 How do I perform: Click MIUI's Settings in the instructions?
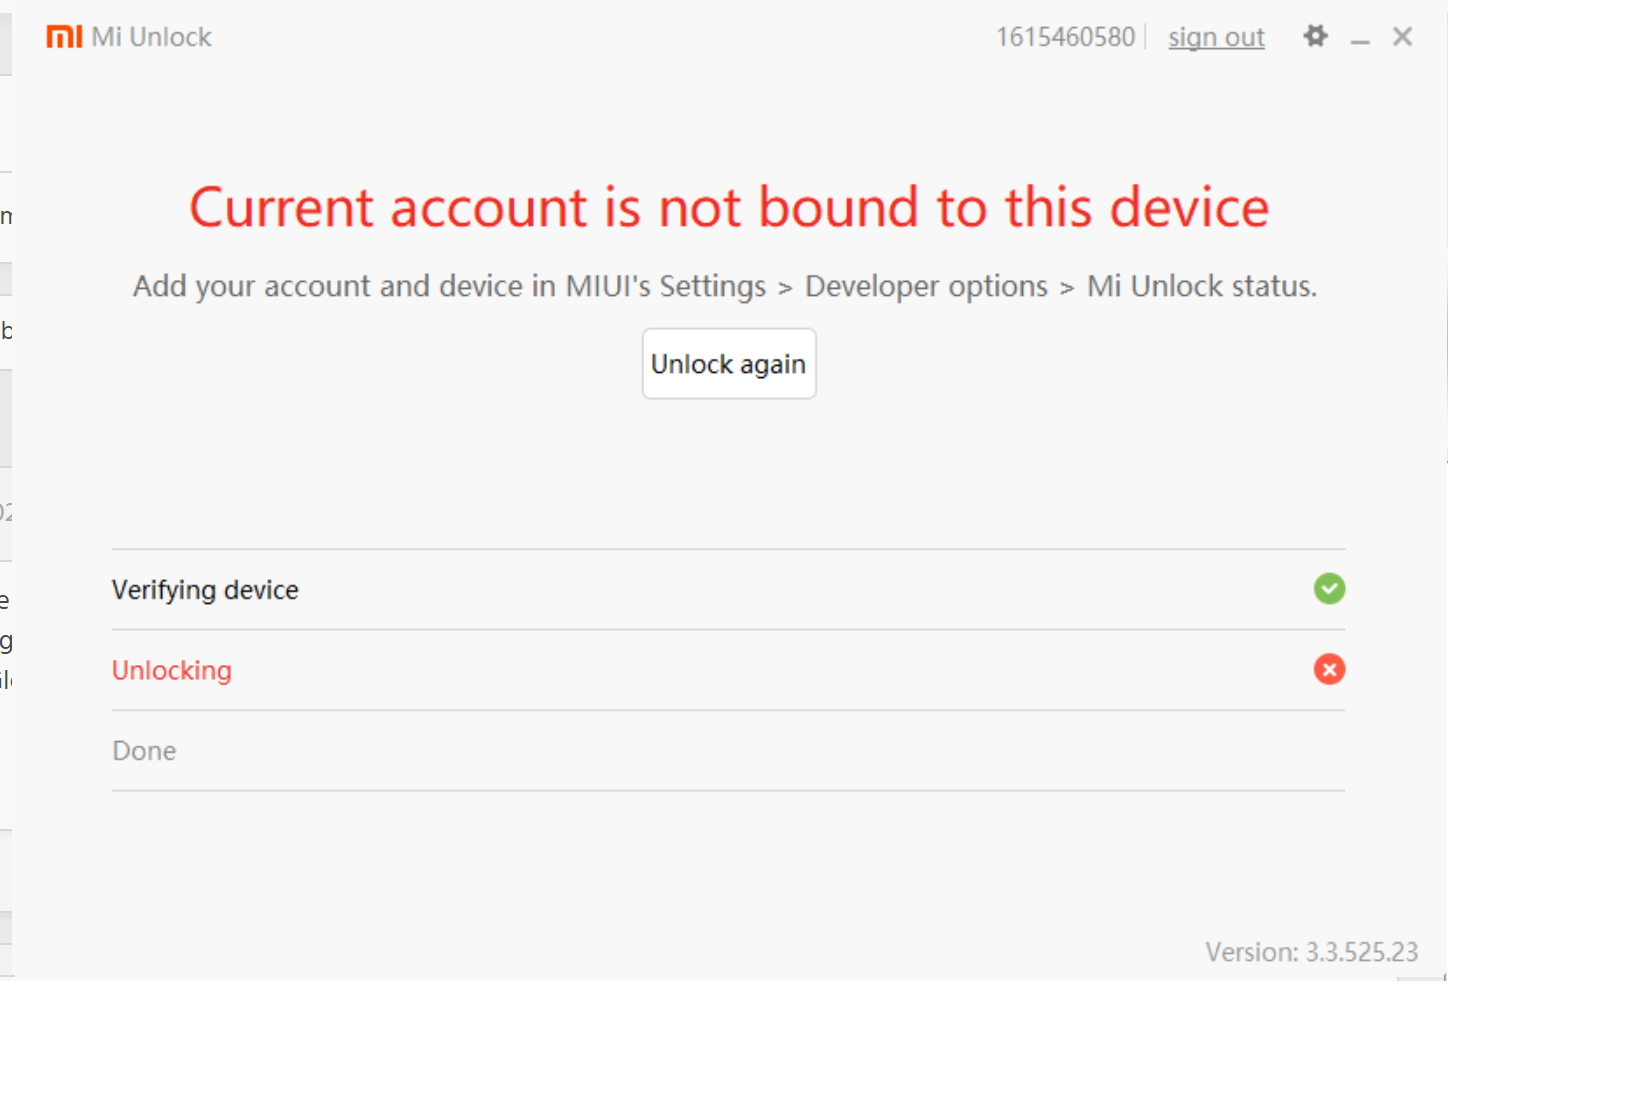point(666,287)
